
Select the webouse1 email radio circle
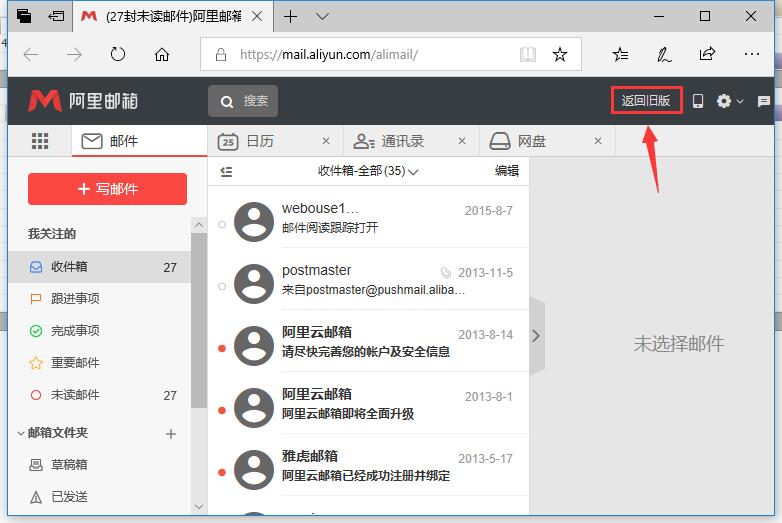222,224
